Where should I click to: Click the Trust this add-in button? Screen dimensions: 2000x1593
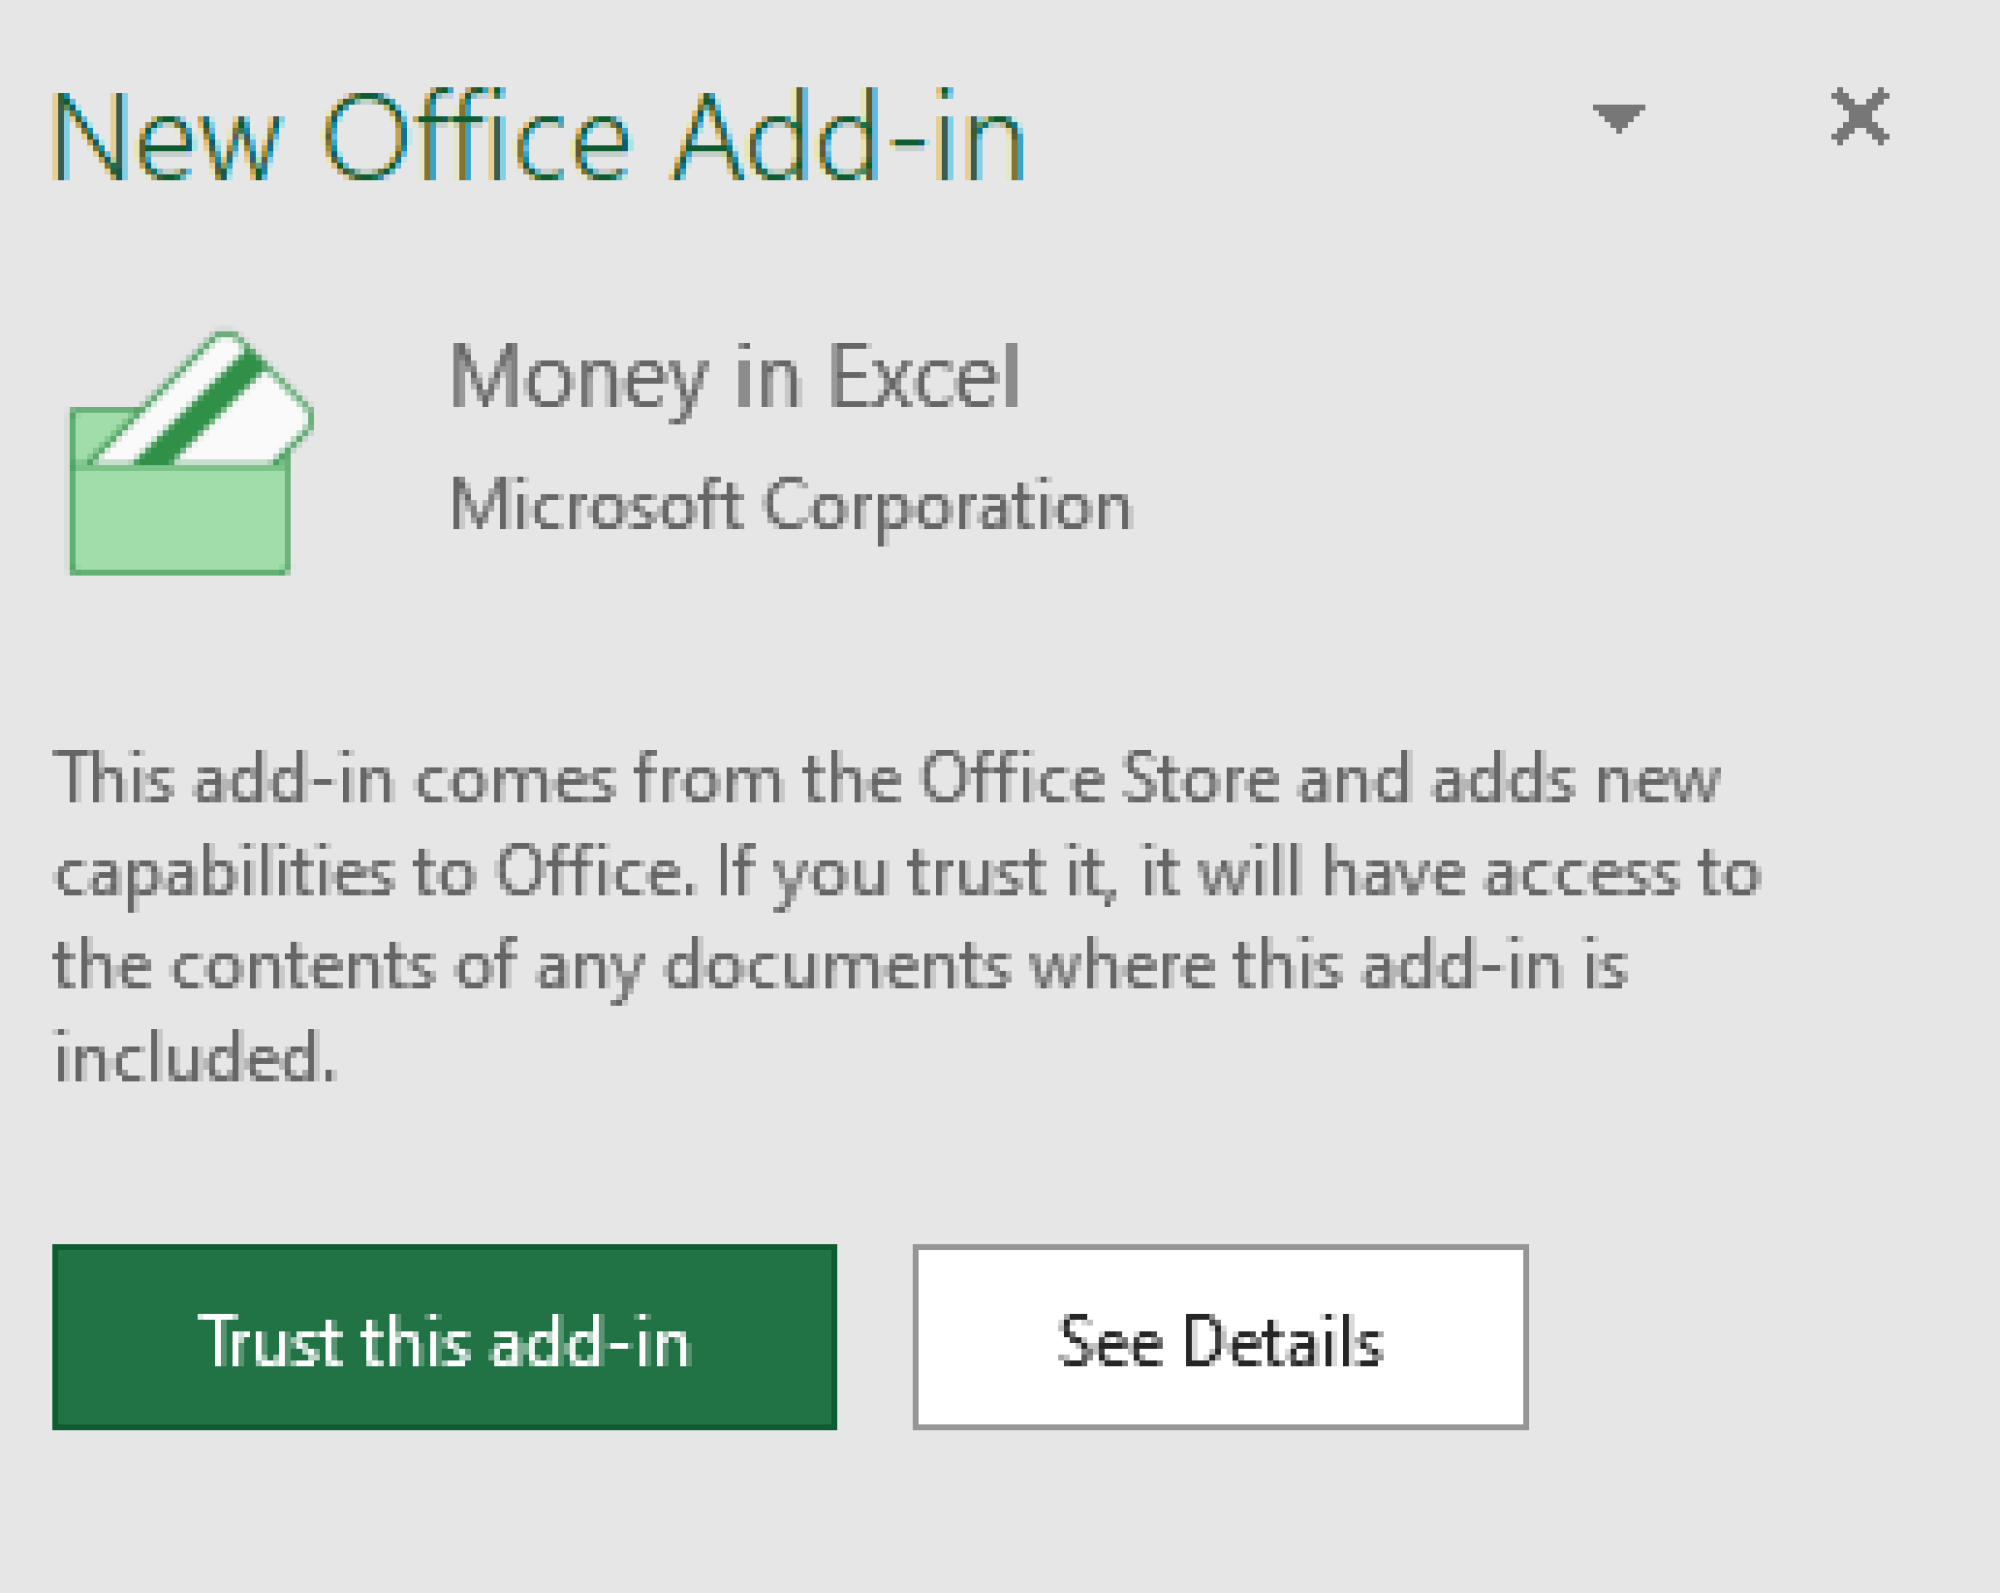tap(444, 1336)
